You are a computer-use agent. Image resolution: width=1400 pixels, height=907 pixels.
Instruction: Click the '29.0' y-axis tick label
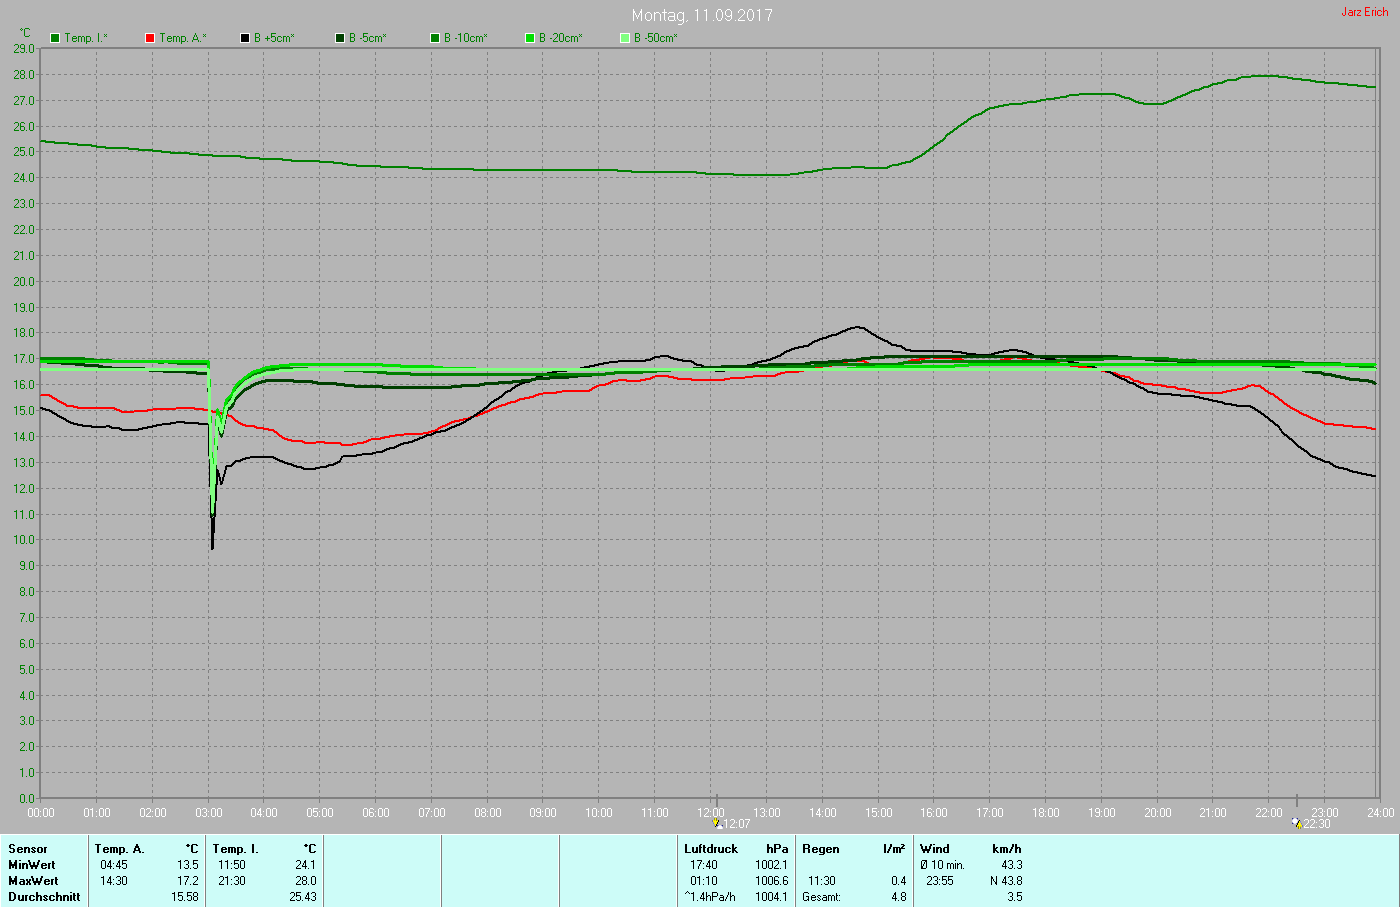click(x=24, y=48)
